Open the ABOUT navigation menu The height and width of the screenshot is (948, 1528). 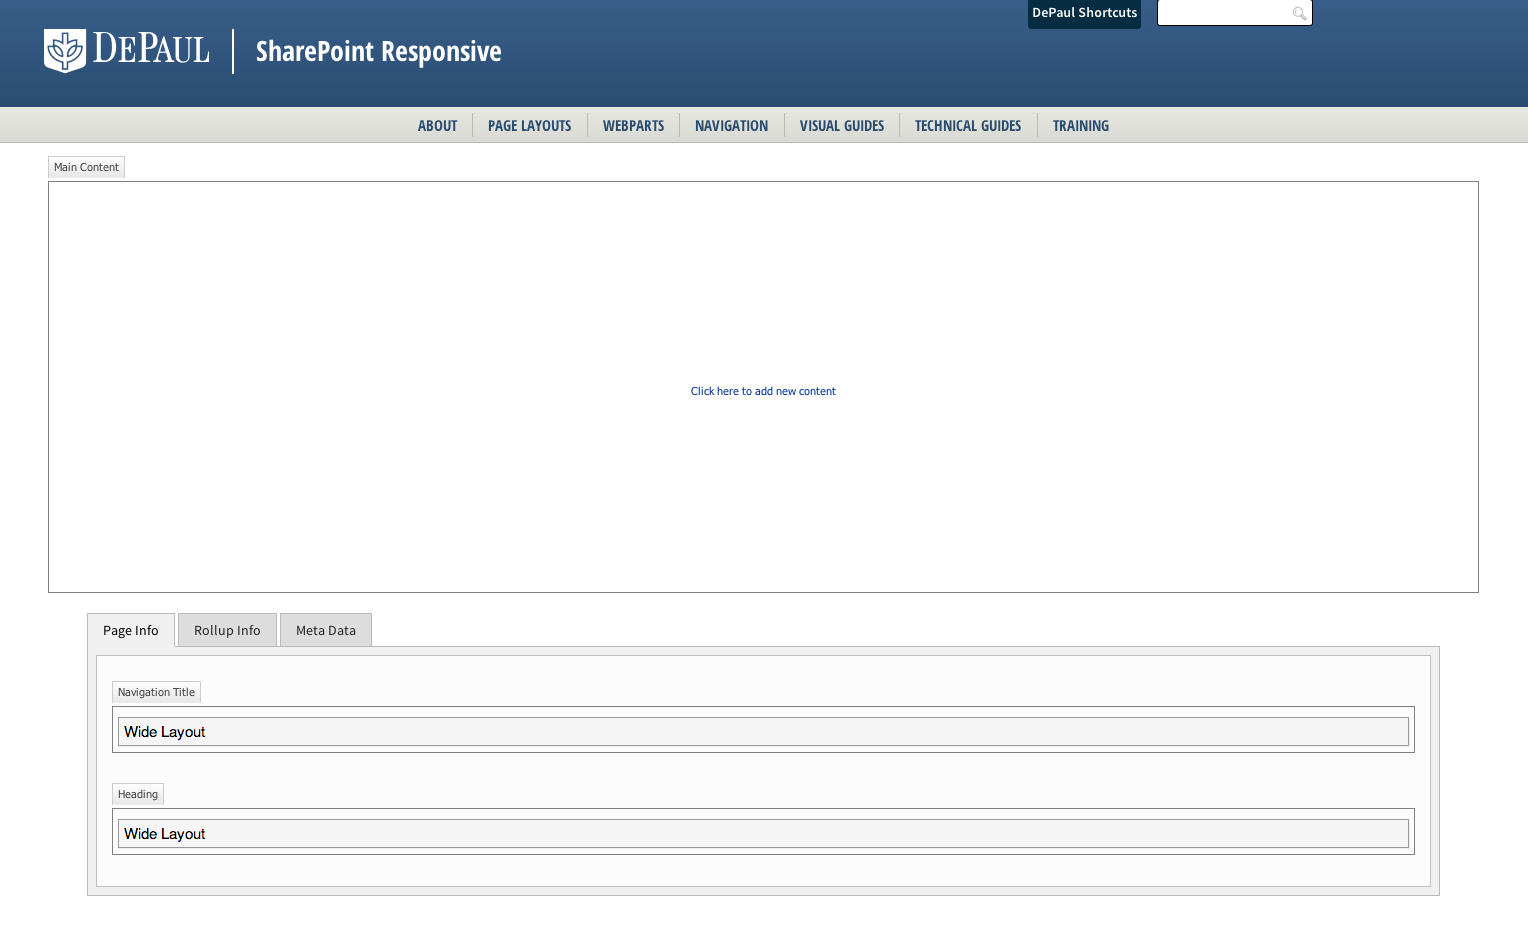click(437, 125)
